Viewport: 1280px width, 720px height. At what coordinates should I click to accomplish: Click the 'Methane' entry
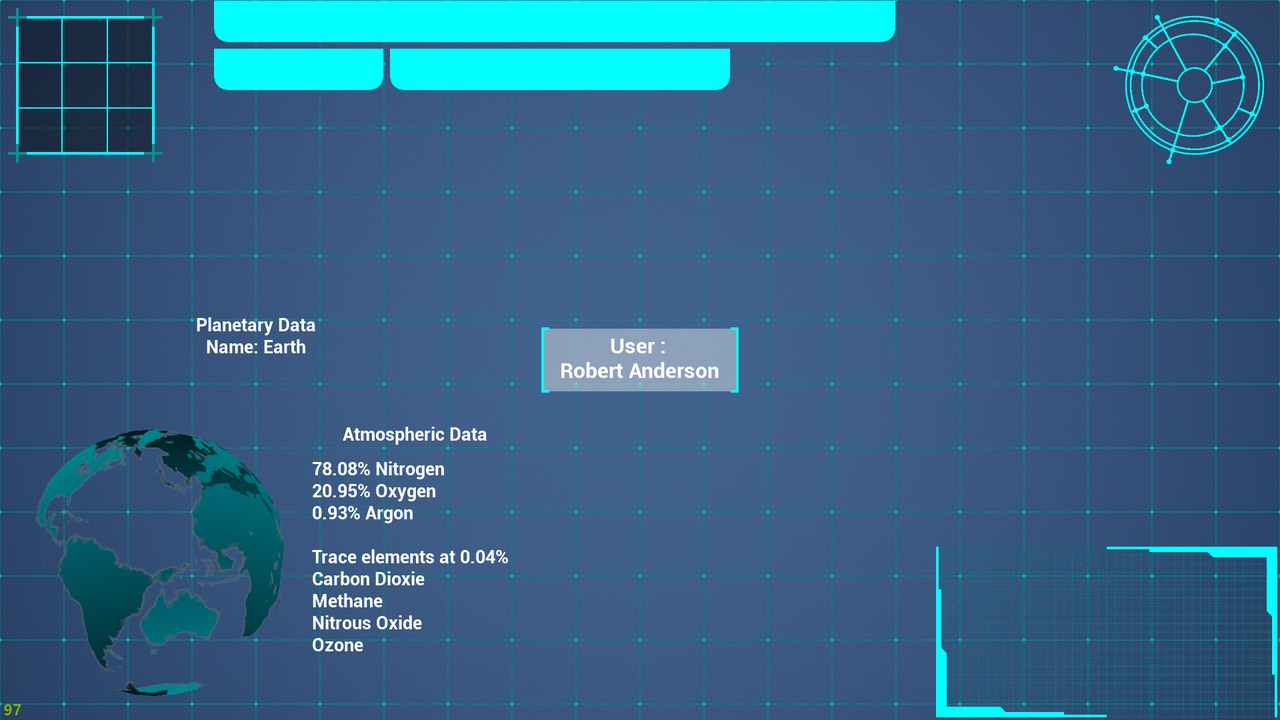347,601
